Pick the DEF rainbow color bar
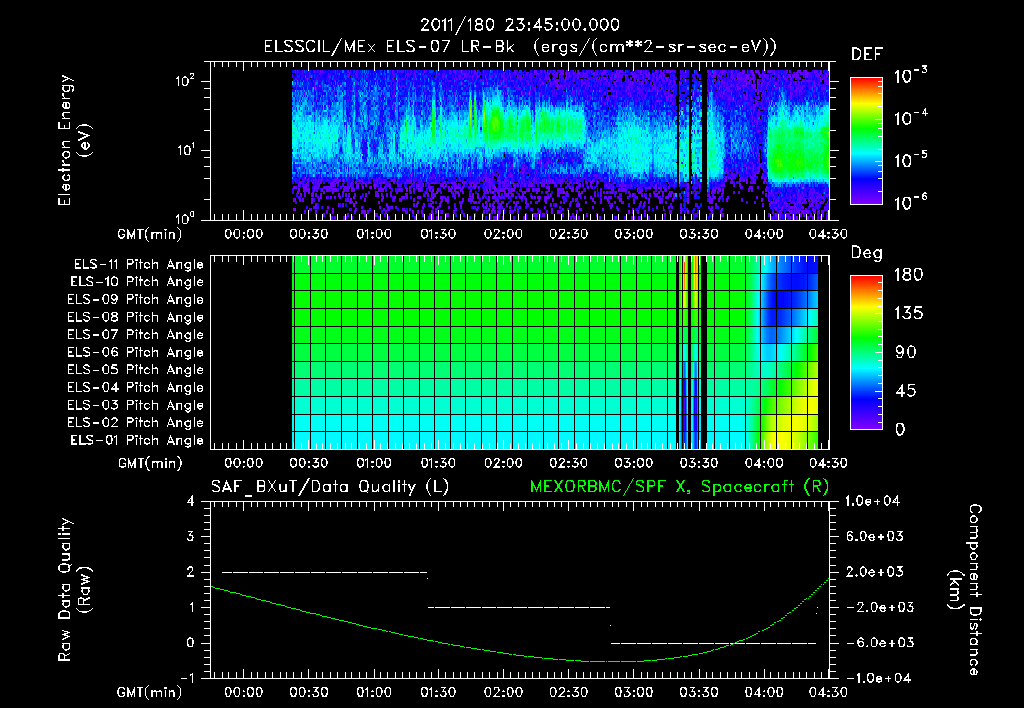This screenshot has height=708, width=1024. (867, 141)
